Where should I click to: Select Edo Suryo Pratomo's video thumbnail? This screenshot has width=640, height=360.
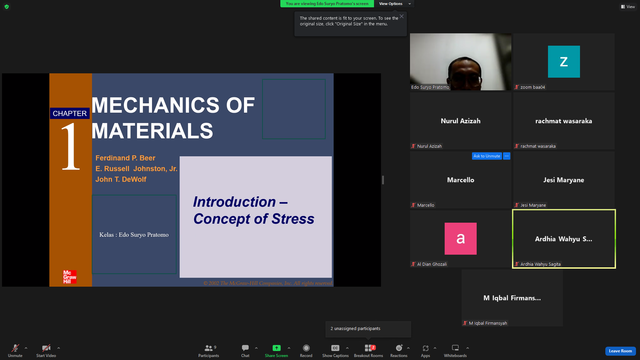click(x=460, y=62)
